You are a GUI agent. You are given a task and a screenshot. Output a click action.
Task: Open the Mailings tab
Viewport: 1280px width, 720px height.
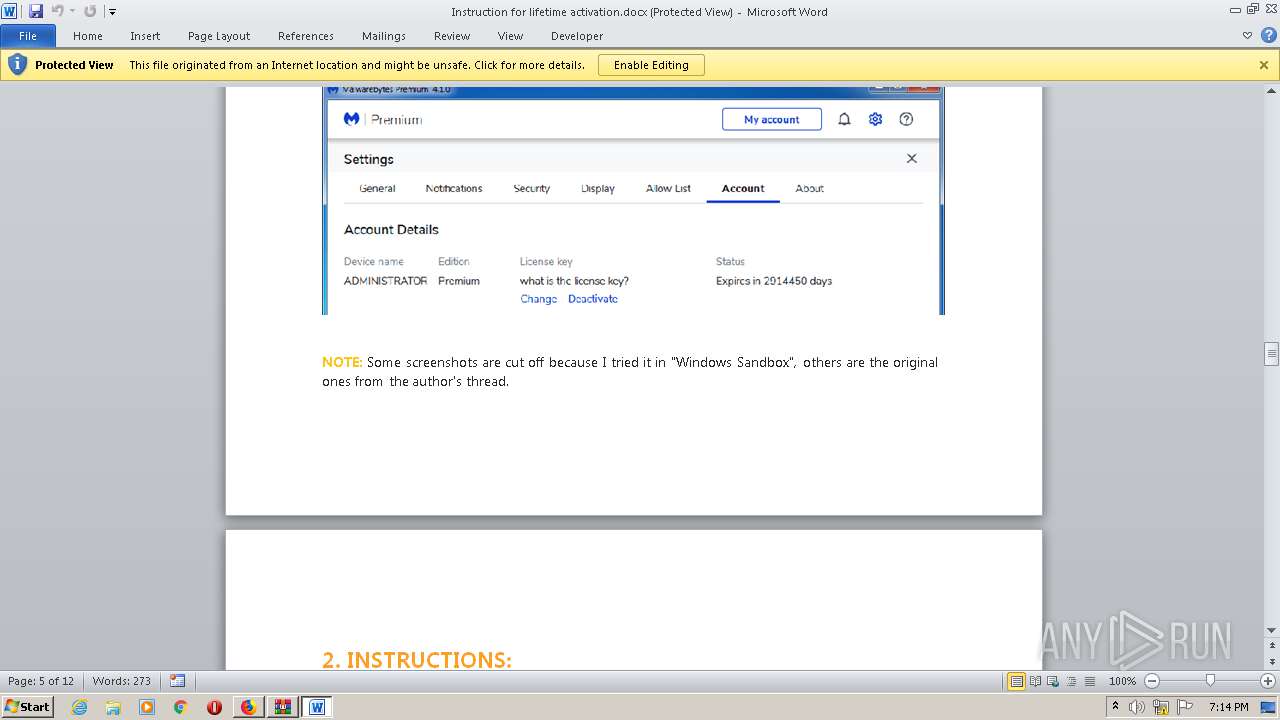[384, 35]
